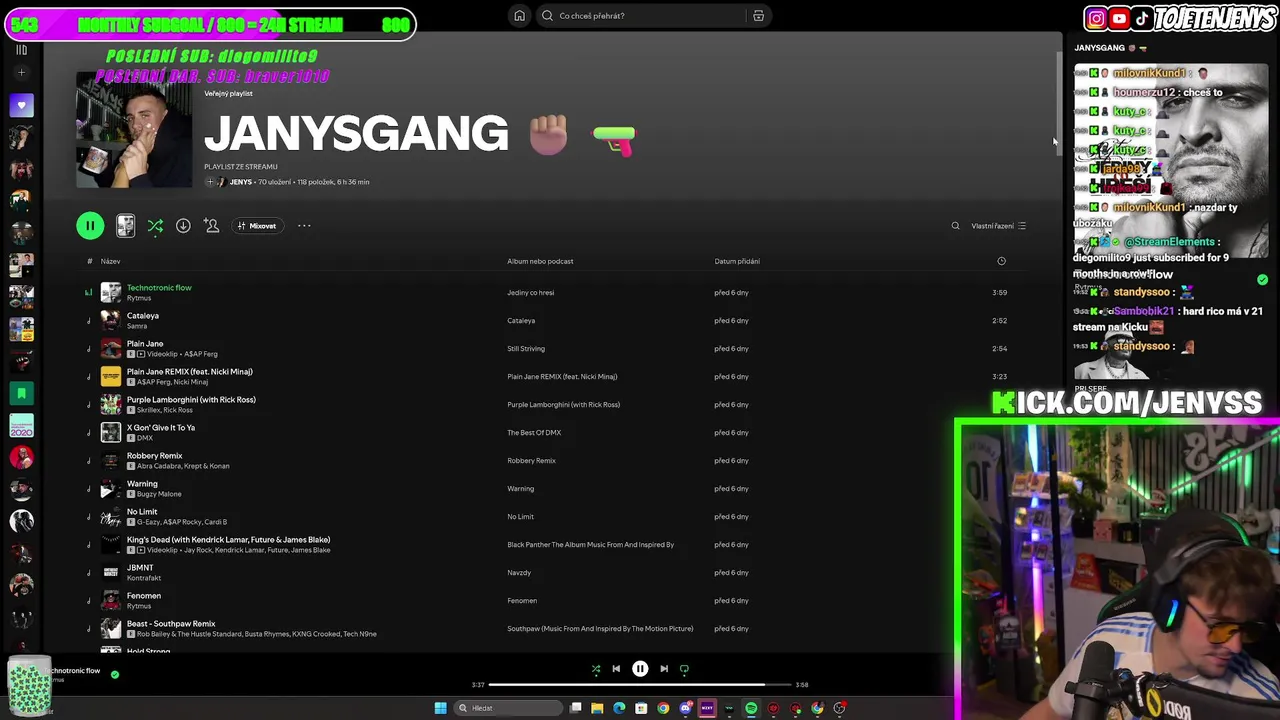This screenshot has height=720, width=1280.
Task: Open Southpaw motion picture album link
Action: tap(600, 629)
